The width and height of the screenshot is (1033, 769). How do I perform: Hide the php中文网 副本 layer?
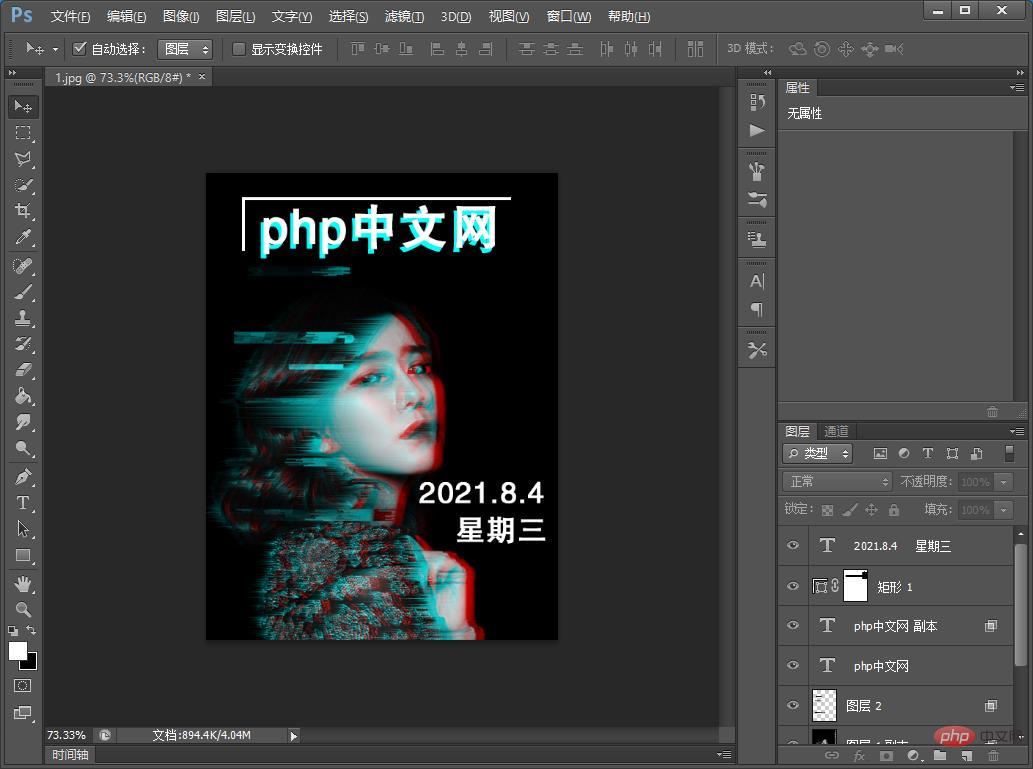click(x=793, y=625)
